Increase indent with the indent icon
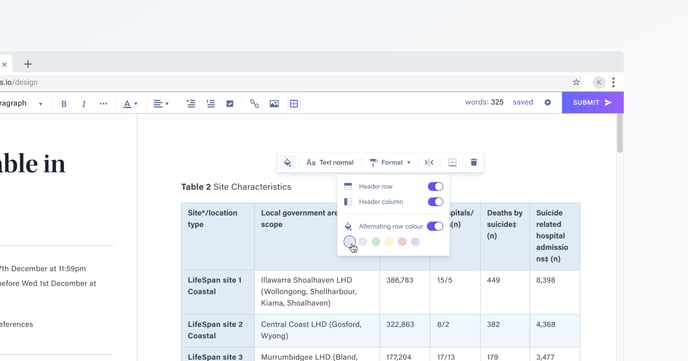This screenshot has height=361, width=688. (211, 104)
